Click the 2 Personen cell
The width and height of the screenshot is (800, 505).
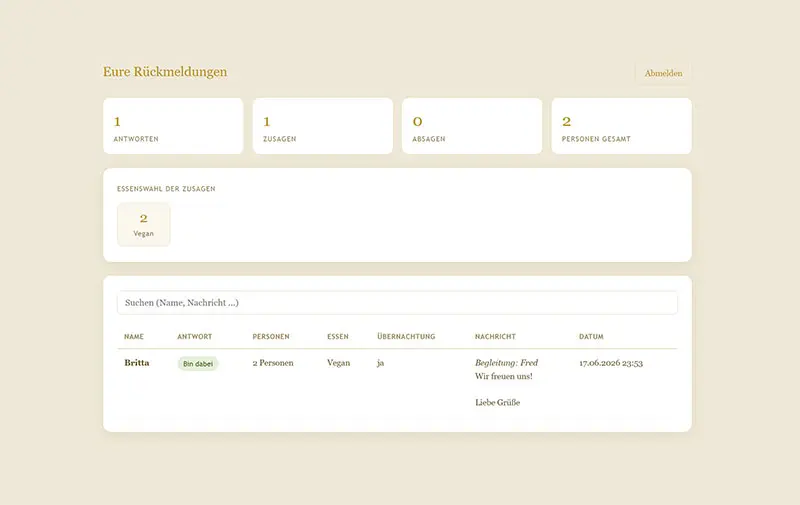(273, 363)
